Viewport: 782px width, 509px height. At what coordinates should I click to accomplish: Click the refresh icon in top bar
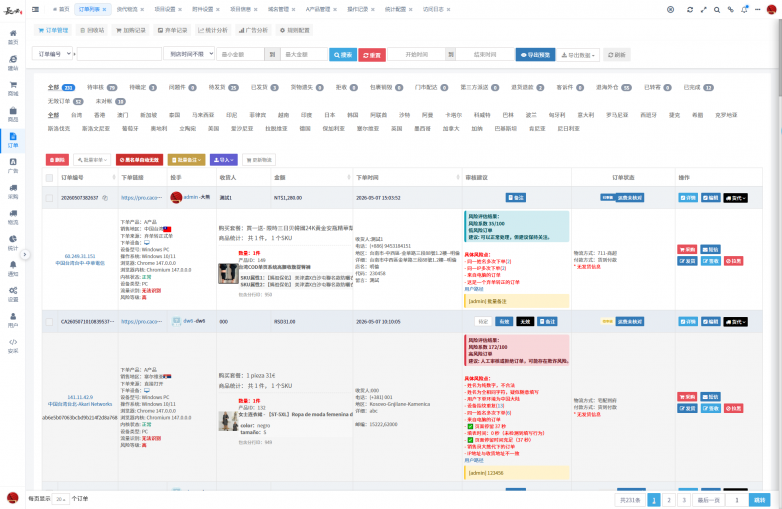click(x=690, y=9)
